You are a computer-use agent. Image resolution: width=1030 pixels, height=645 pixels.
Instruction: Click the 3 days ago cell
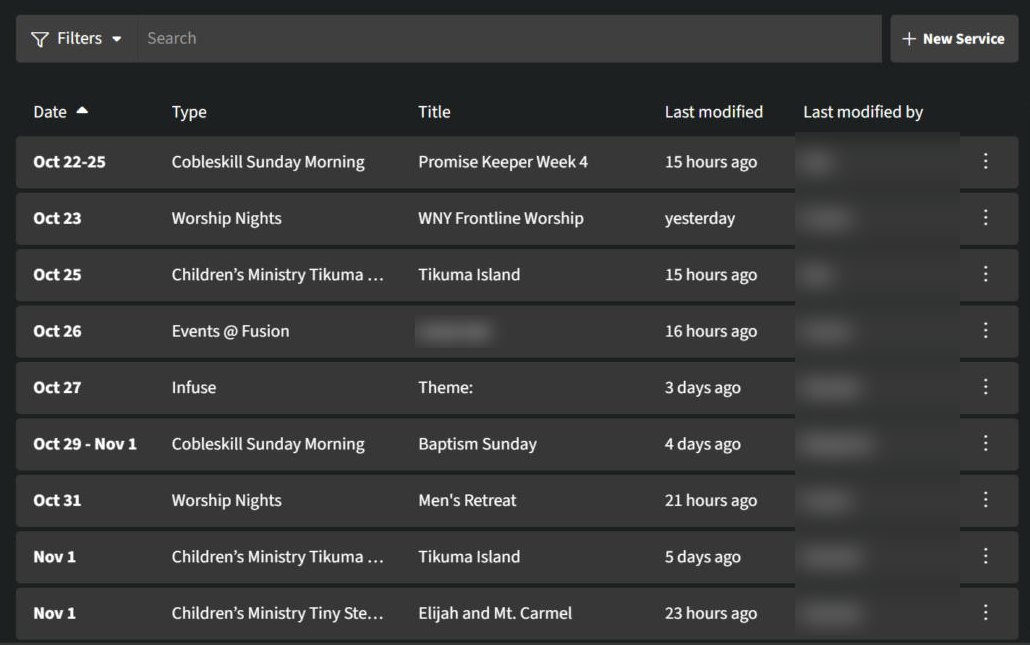click(703, 388)
